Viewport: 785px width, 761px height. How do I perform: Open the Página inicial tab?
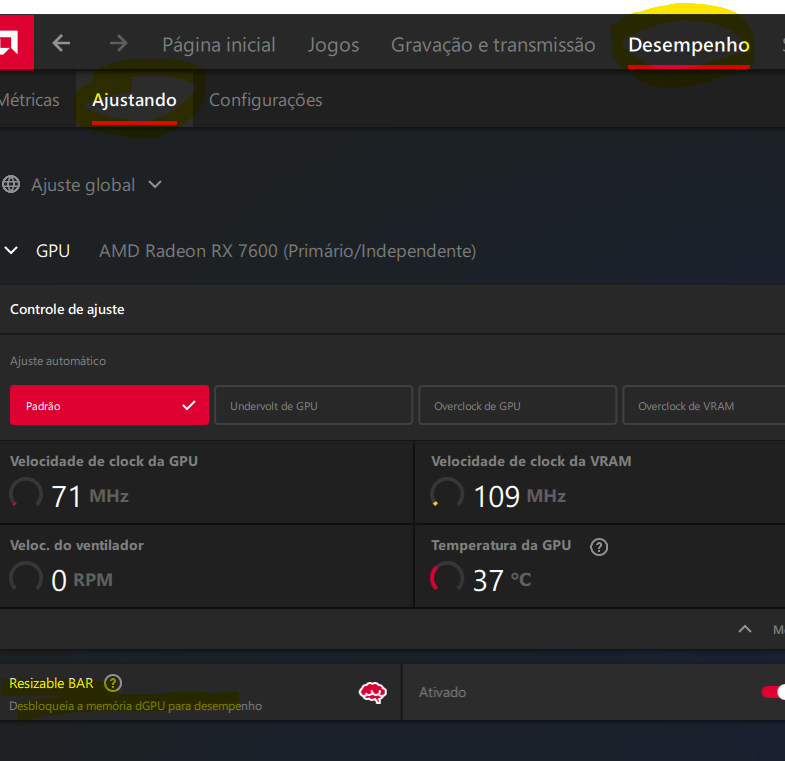(x=219, y=45)
